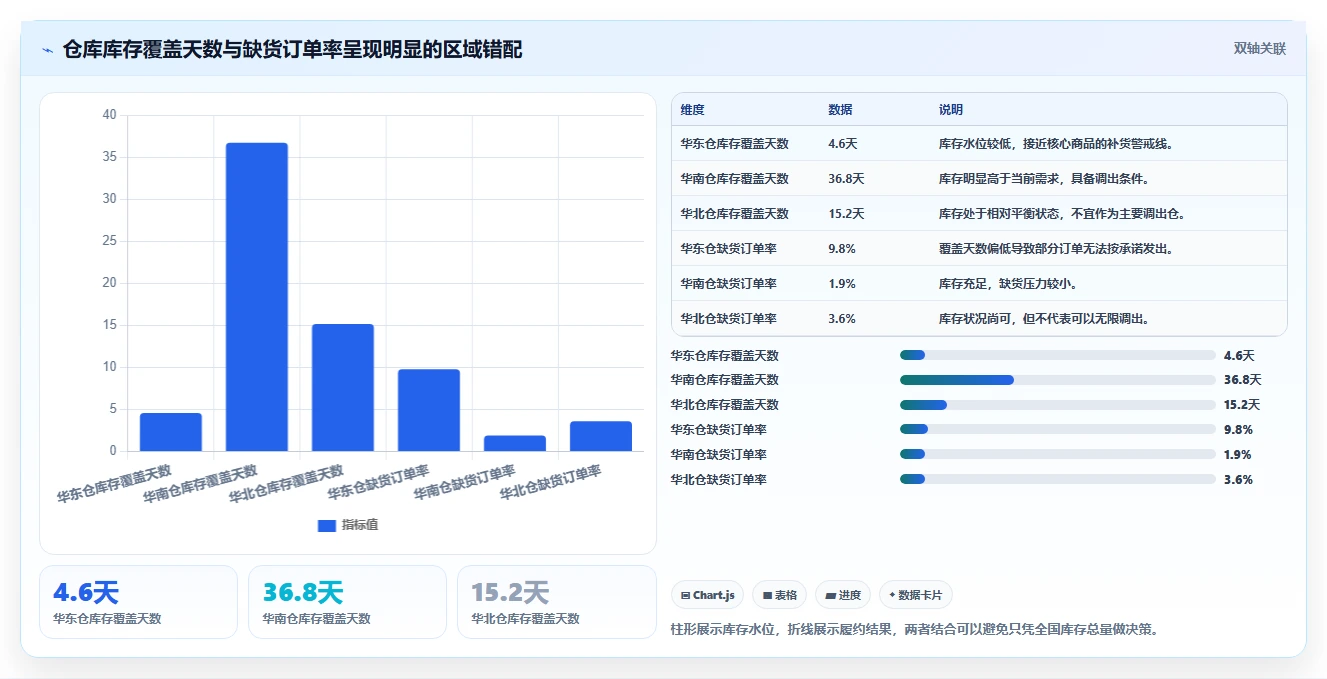
Task: Select the 进度 tag chip
Action: 843,595
